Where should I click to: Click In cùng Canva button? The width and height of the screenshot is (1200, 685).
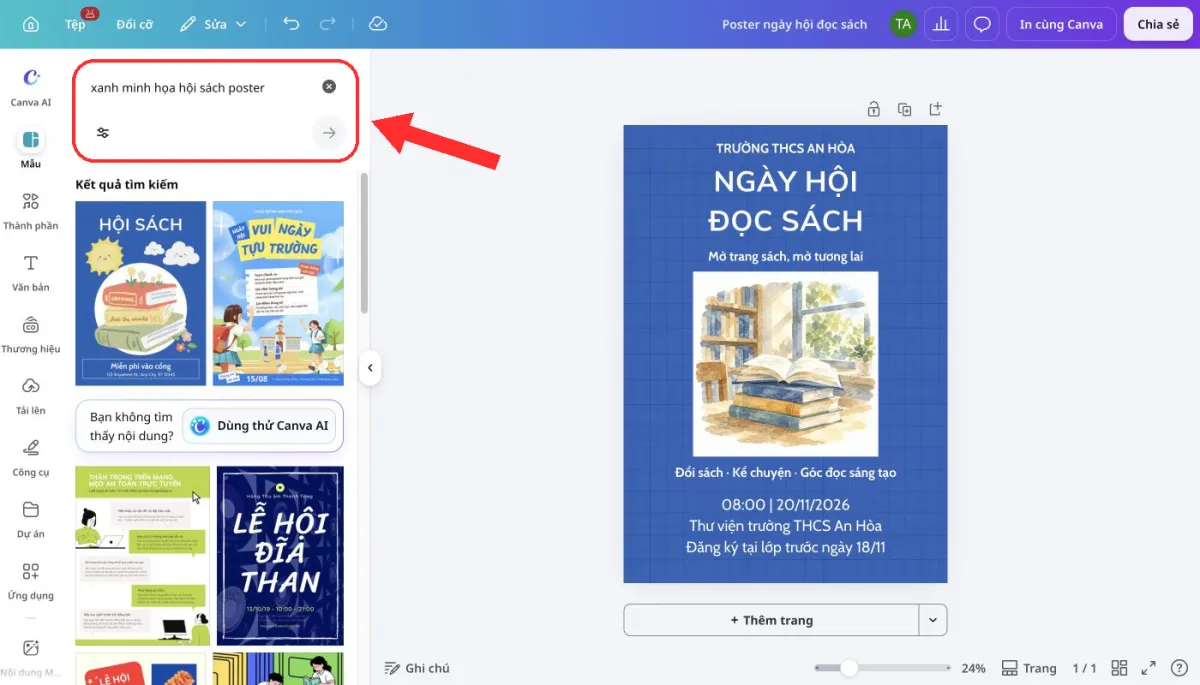pos(1061,24)
